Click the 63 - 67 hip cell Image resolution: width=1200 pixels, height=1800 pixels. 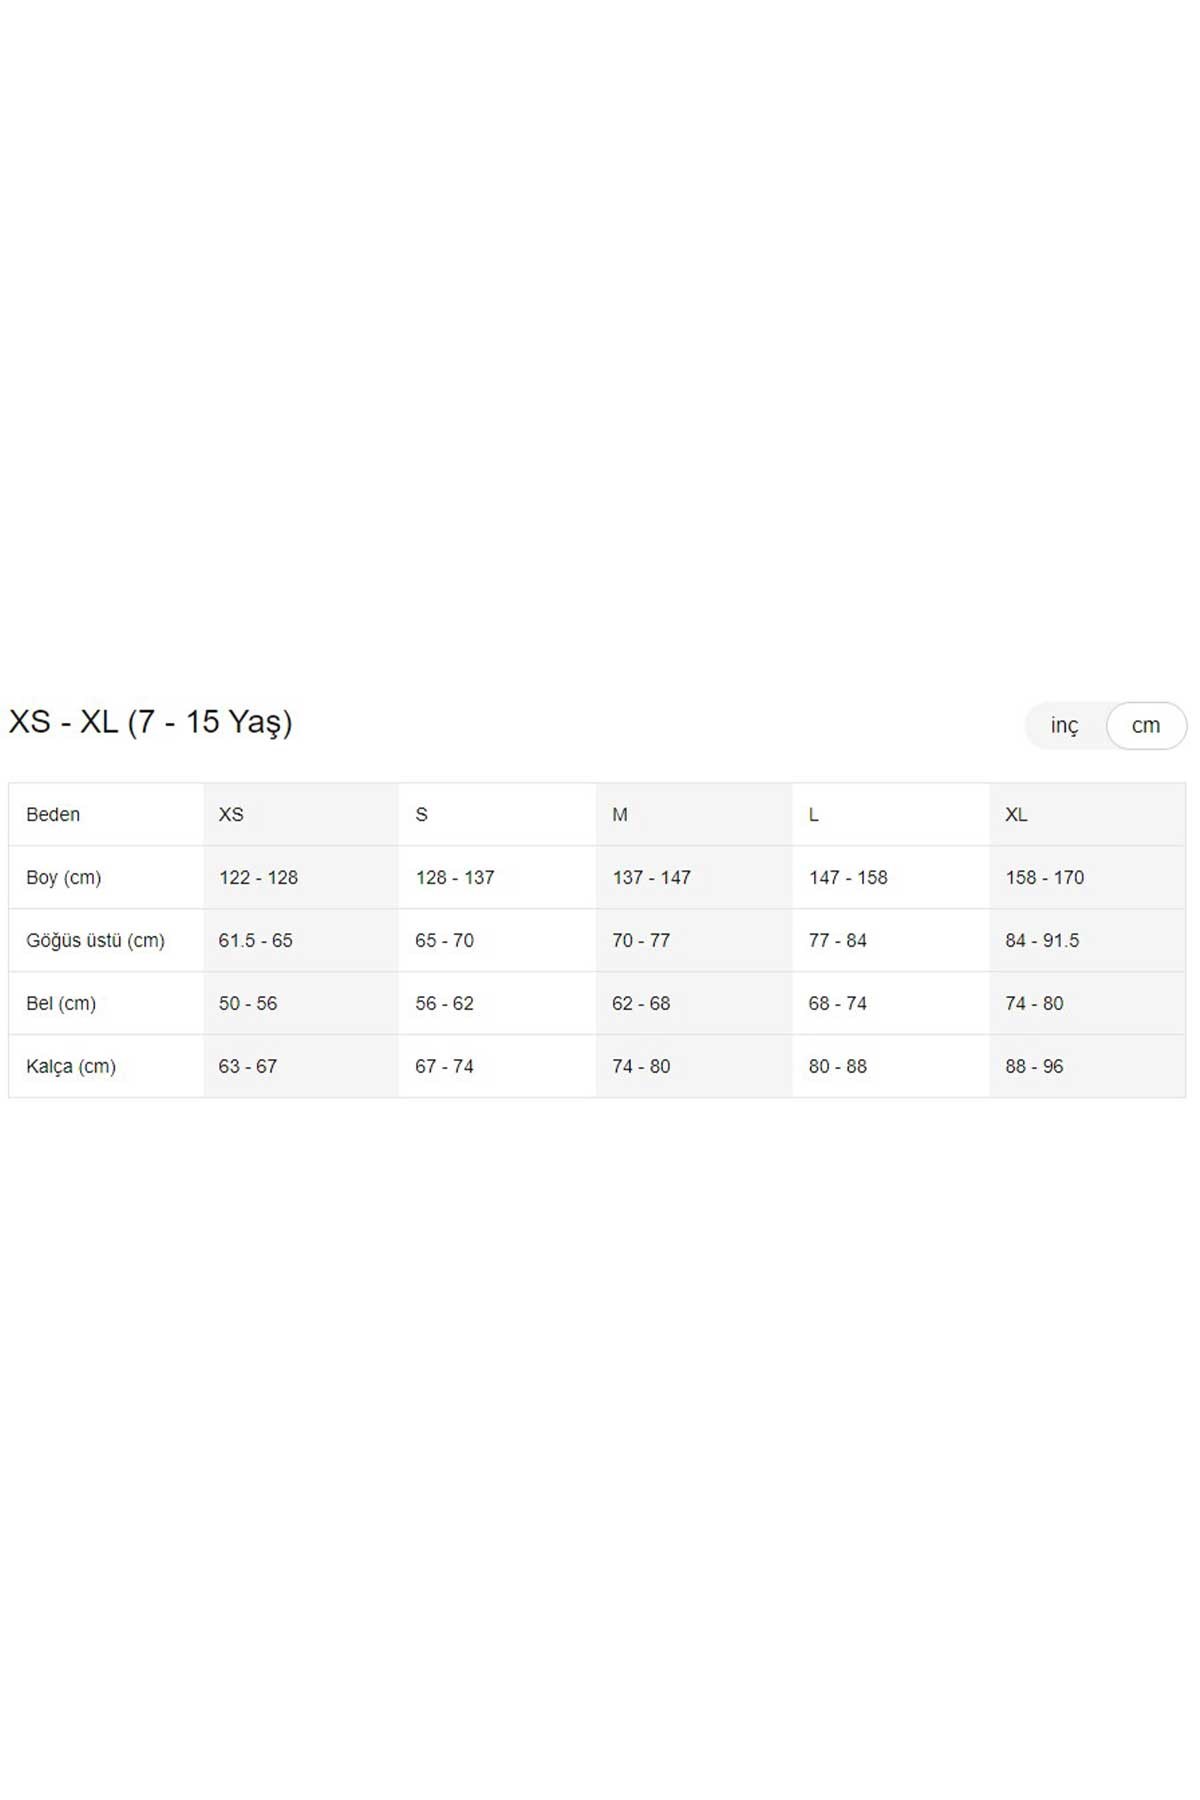[x=248, y=1067]
